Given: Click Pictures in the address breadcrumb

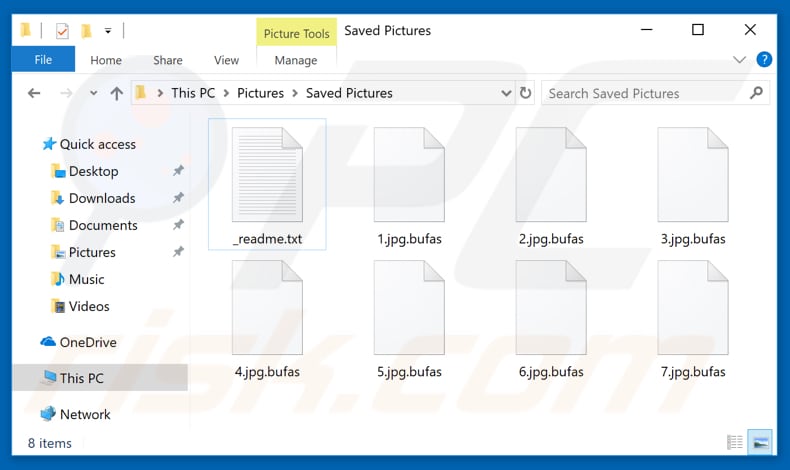Looking at the screenshot, I should 260,93.
